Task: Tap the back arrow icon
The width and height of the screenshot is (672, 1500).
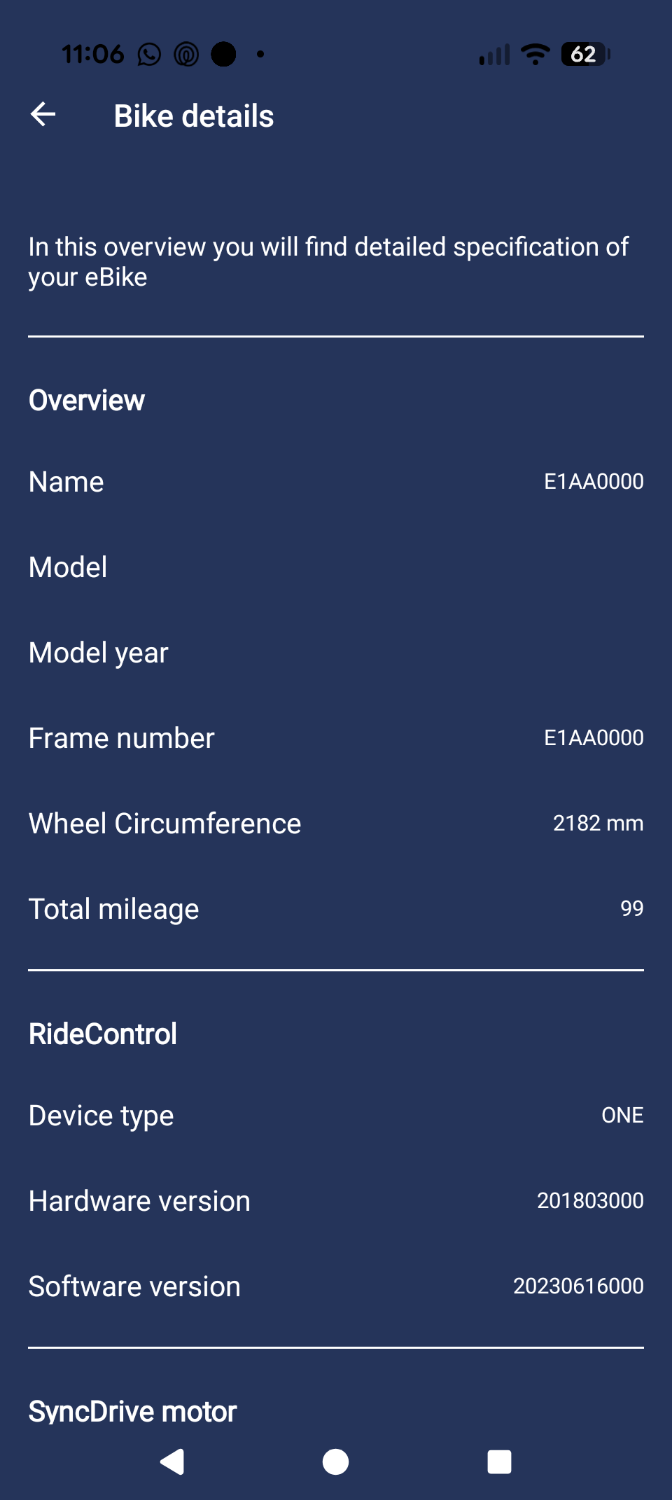Action: pos(43,115)
